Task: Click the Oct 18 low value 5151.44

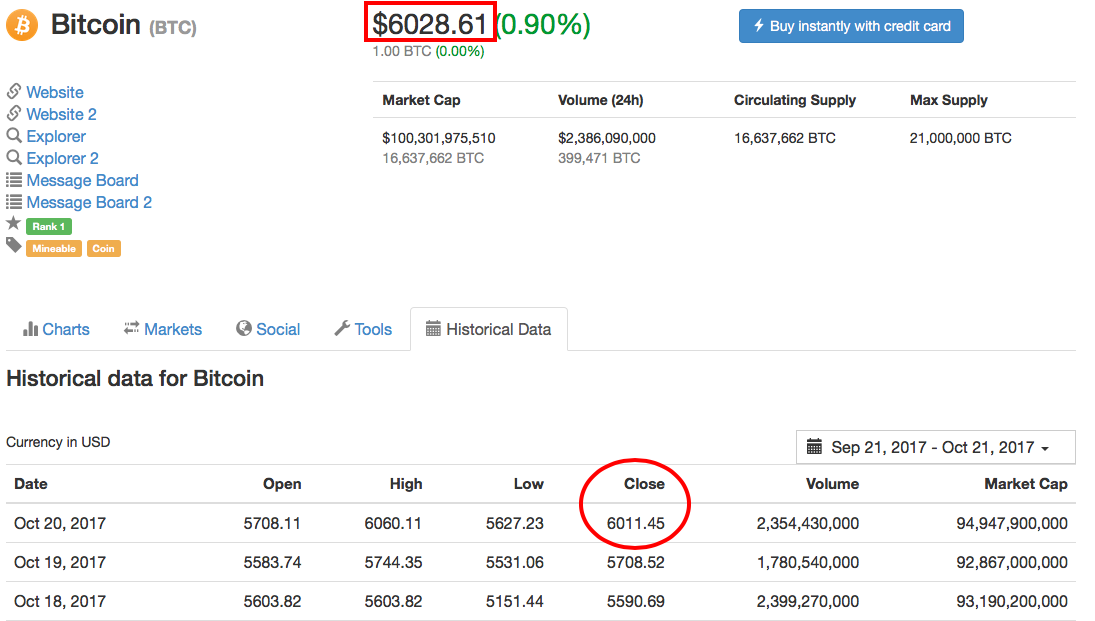Action: 515,601
